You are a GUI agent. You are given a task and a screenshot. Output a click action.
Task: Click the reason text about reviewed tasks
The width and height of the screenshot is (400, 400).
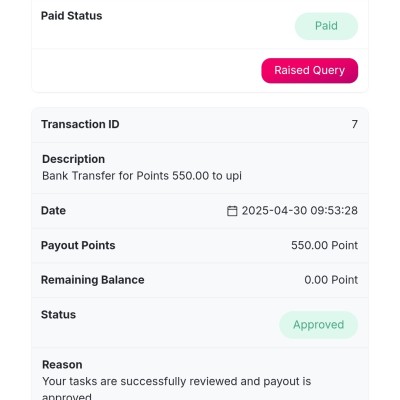177,389
